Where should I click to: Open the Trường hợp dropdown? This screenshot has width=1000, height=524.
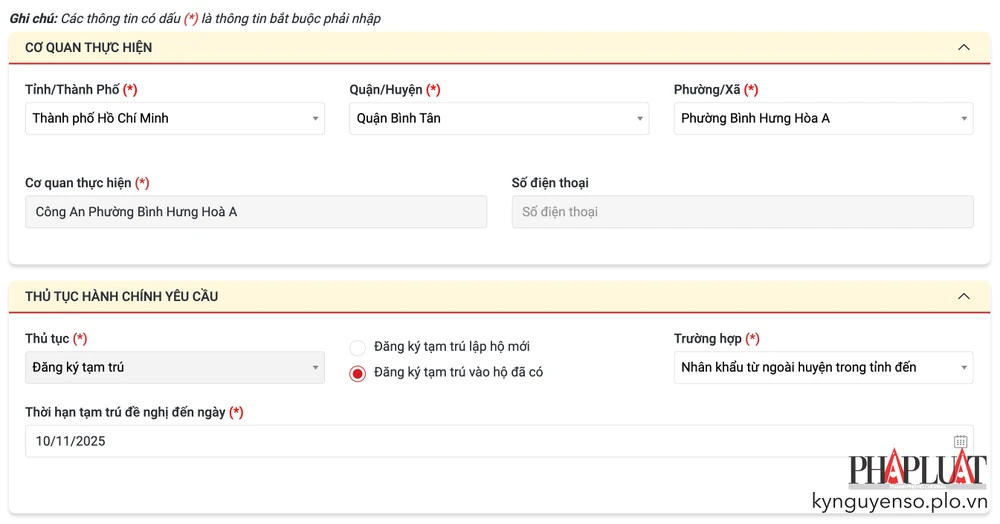pos(822,367)
